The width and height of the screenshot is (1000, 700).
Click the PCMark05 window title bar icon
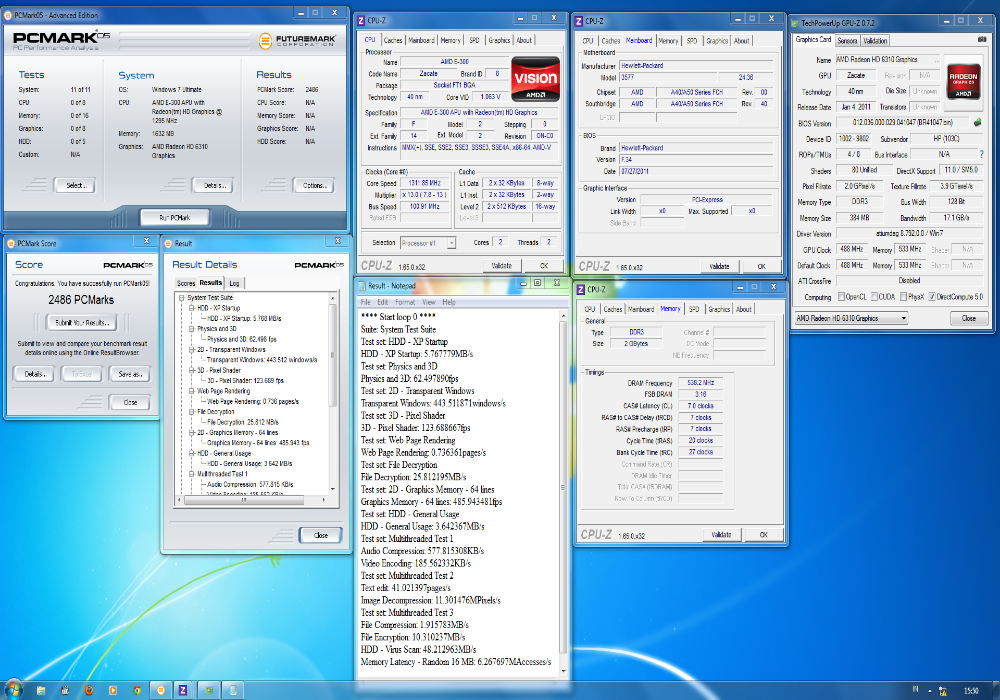(9, 15)
